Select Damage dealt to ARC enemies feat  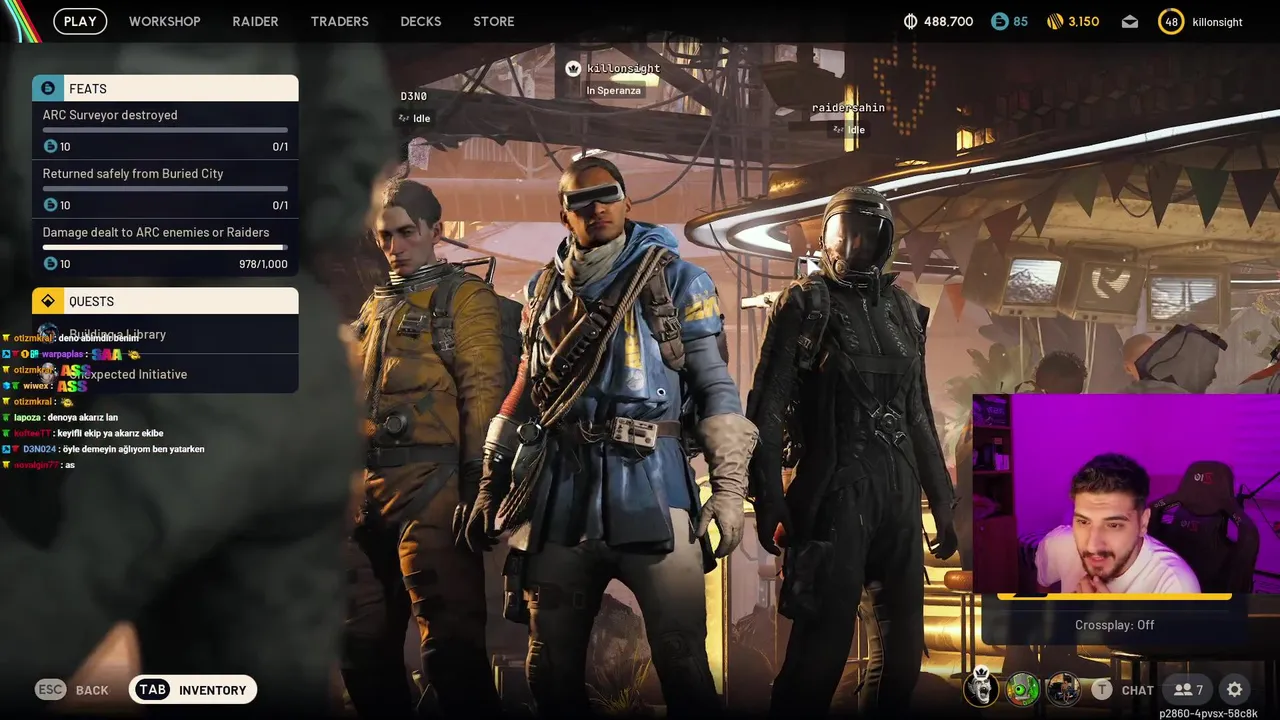tap(165, 247)
